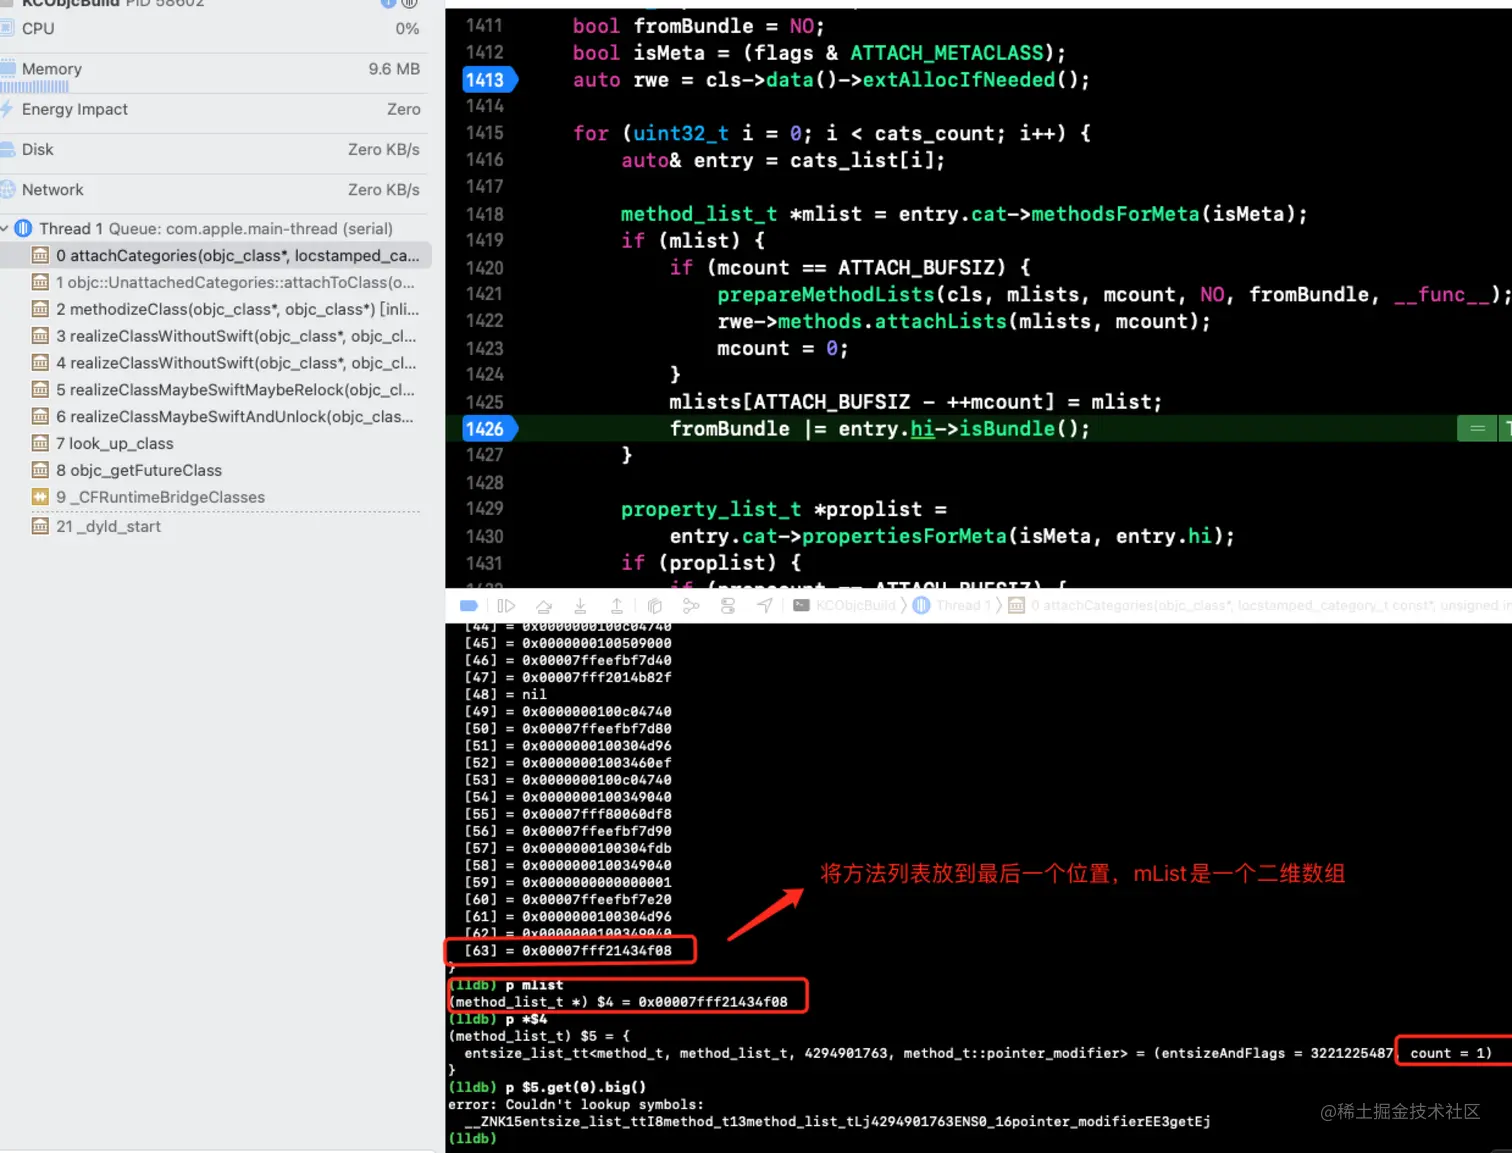Viewport: 1512px width, 1153px height.
Task: Click ATTACH_METACLASS in line 1412
Action: coord(947,53)
